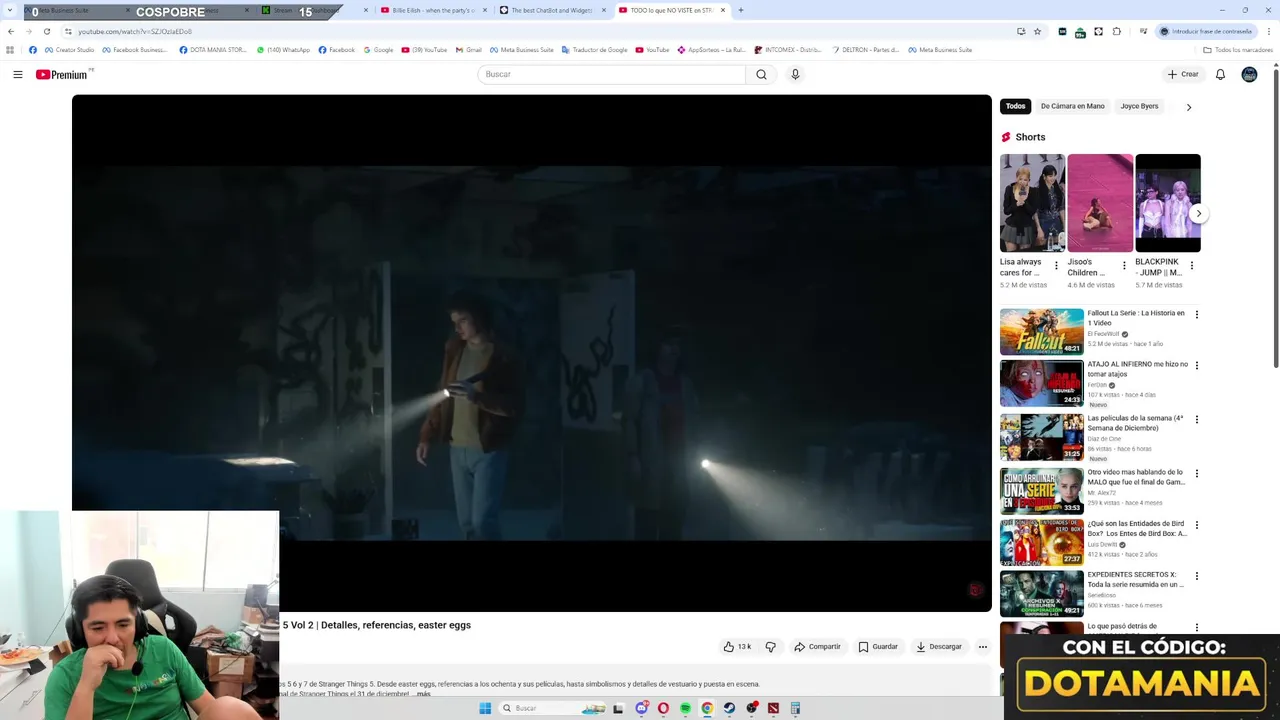Click the Crear button
This screenshot has height=720, width=1280.
1182,74
